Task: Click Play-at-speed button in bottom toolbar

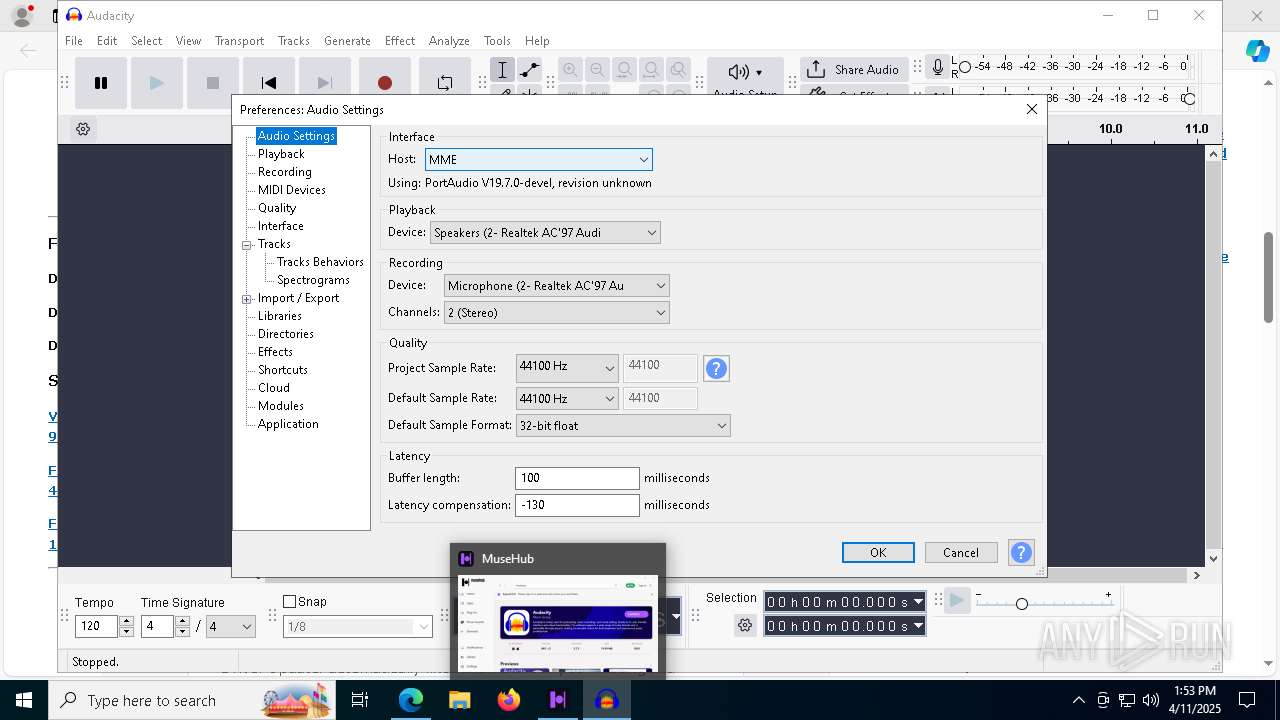Action: (x=956, y=600)
